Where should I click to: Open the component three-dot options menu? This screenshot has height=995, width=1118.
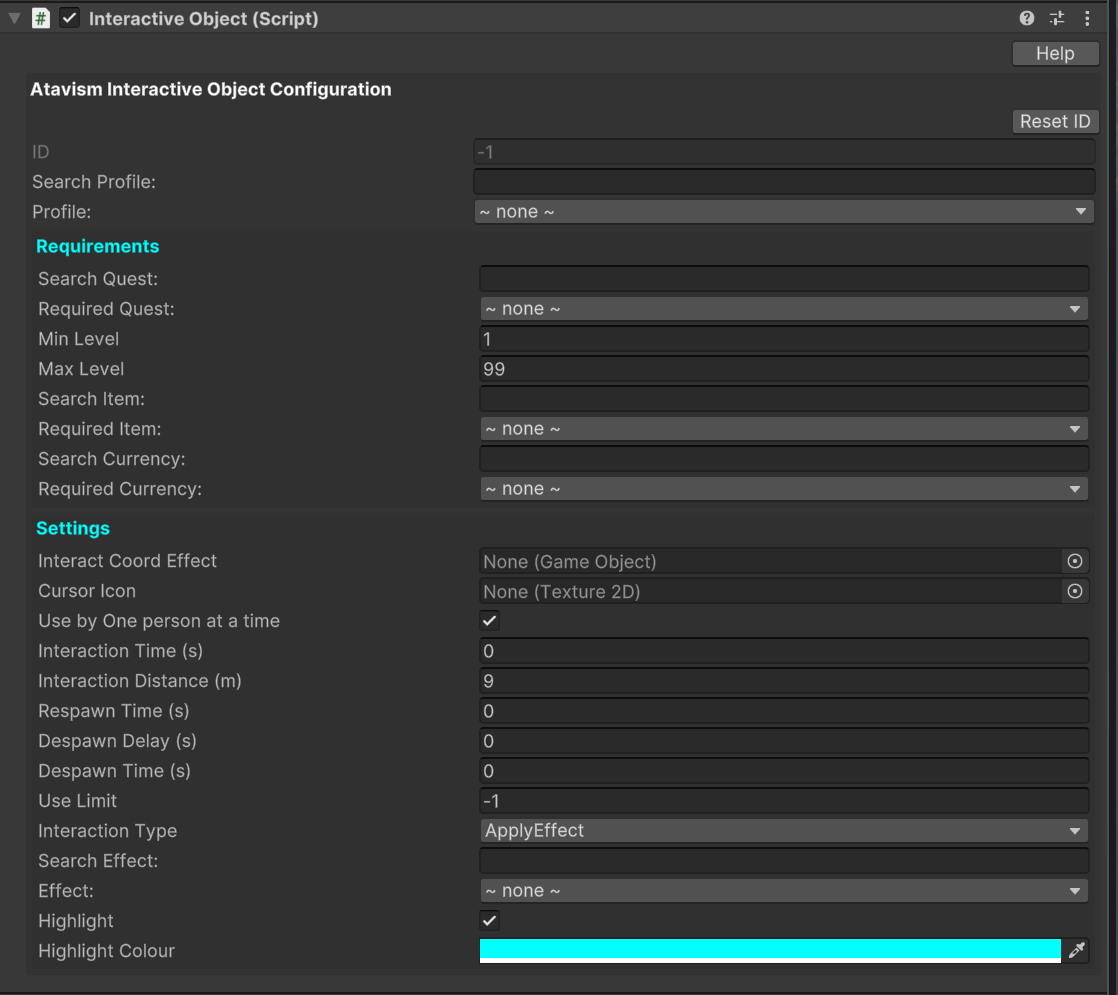point(1087,18)
